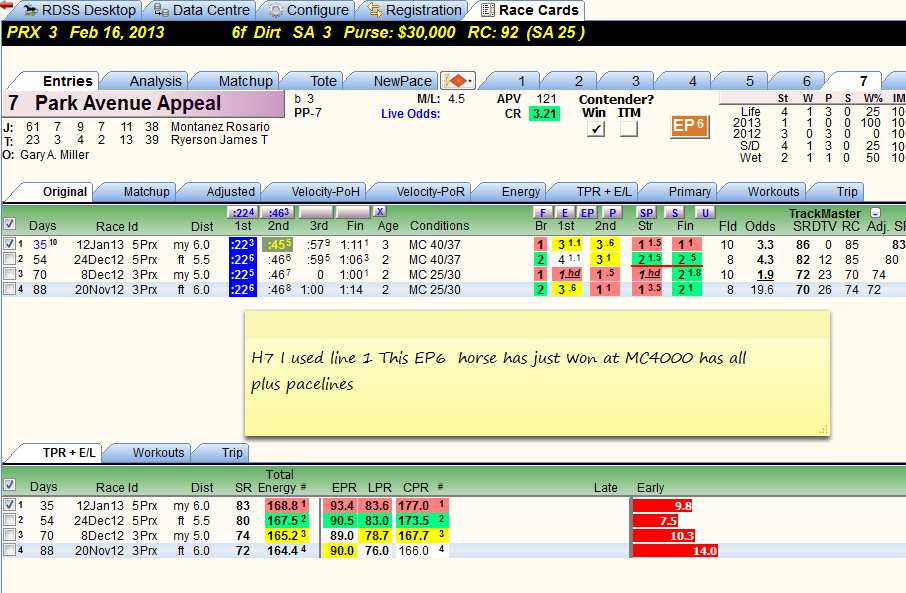This screenshot has width=906, height=593.
Task: Check paceline 3 checkbox for 8Dec12 race
Action: click(9, 274)
